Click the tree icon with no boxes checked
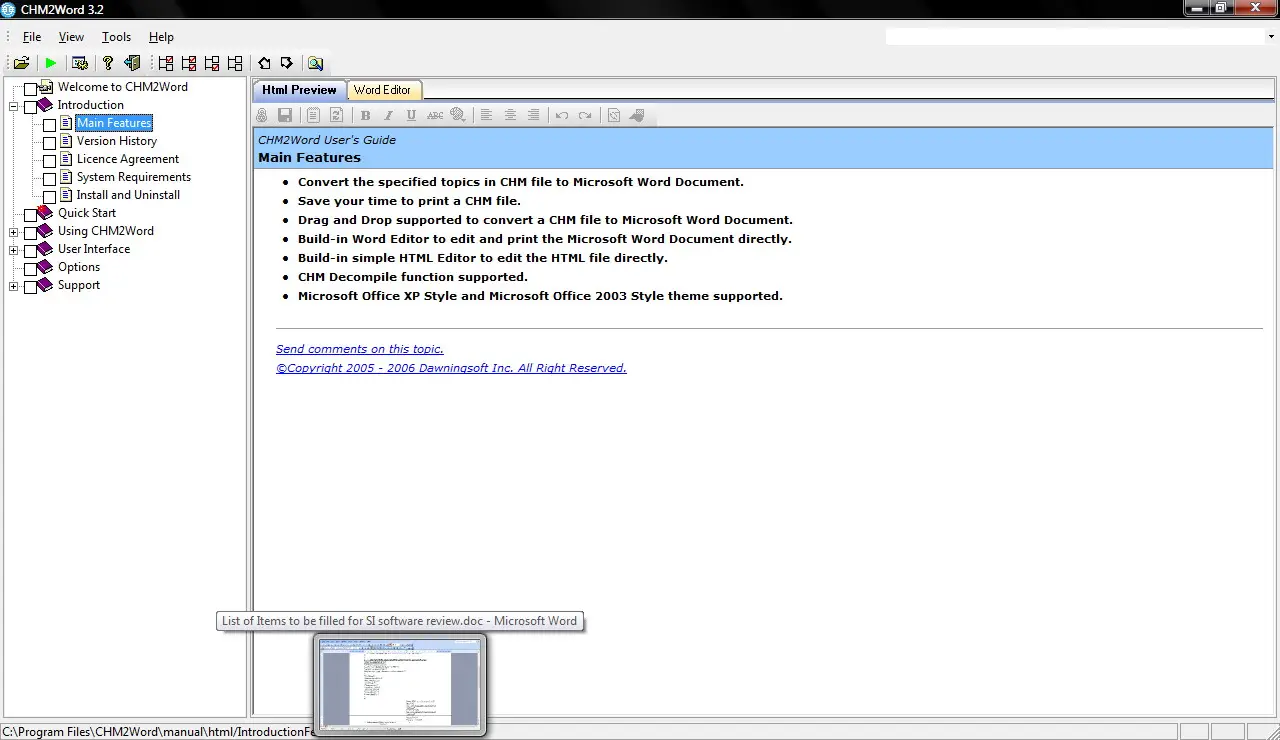 click(x=235, y=63)
